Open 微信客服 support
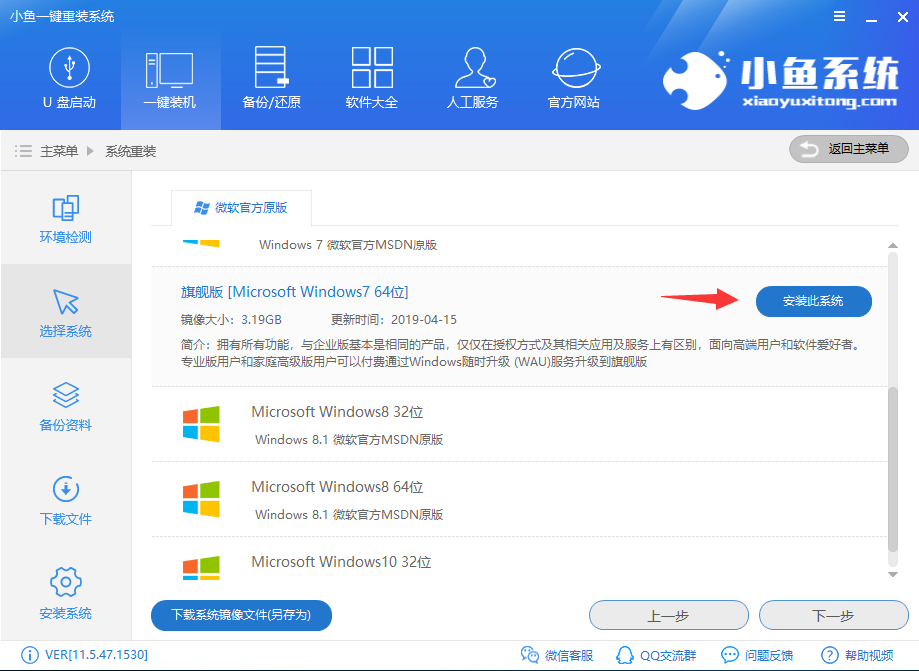The width and height of the screenshot is (919, 671). pos(557,655)
